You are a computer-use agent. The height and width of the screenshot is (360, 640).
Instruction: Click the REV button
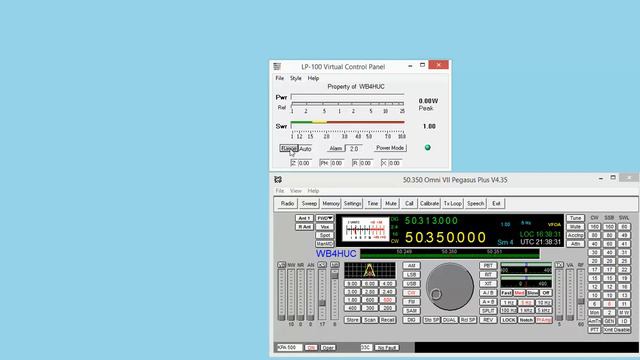tap(488, 320)
